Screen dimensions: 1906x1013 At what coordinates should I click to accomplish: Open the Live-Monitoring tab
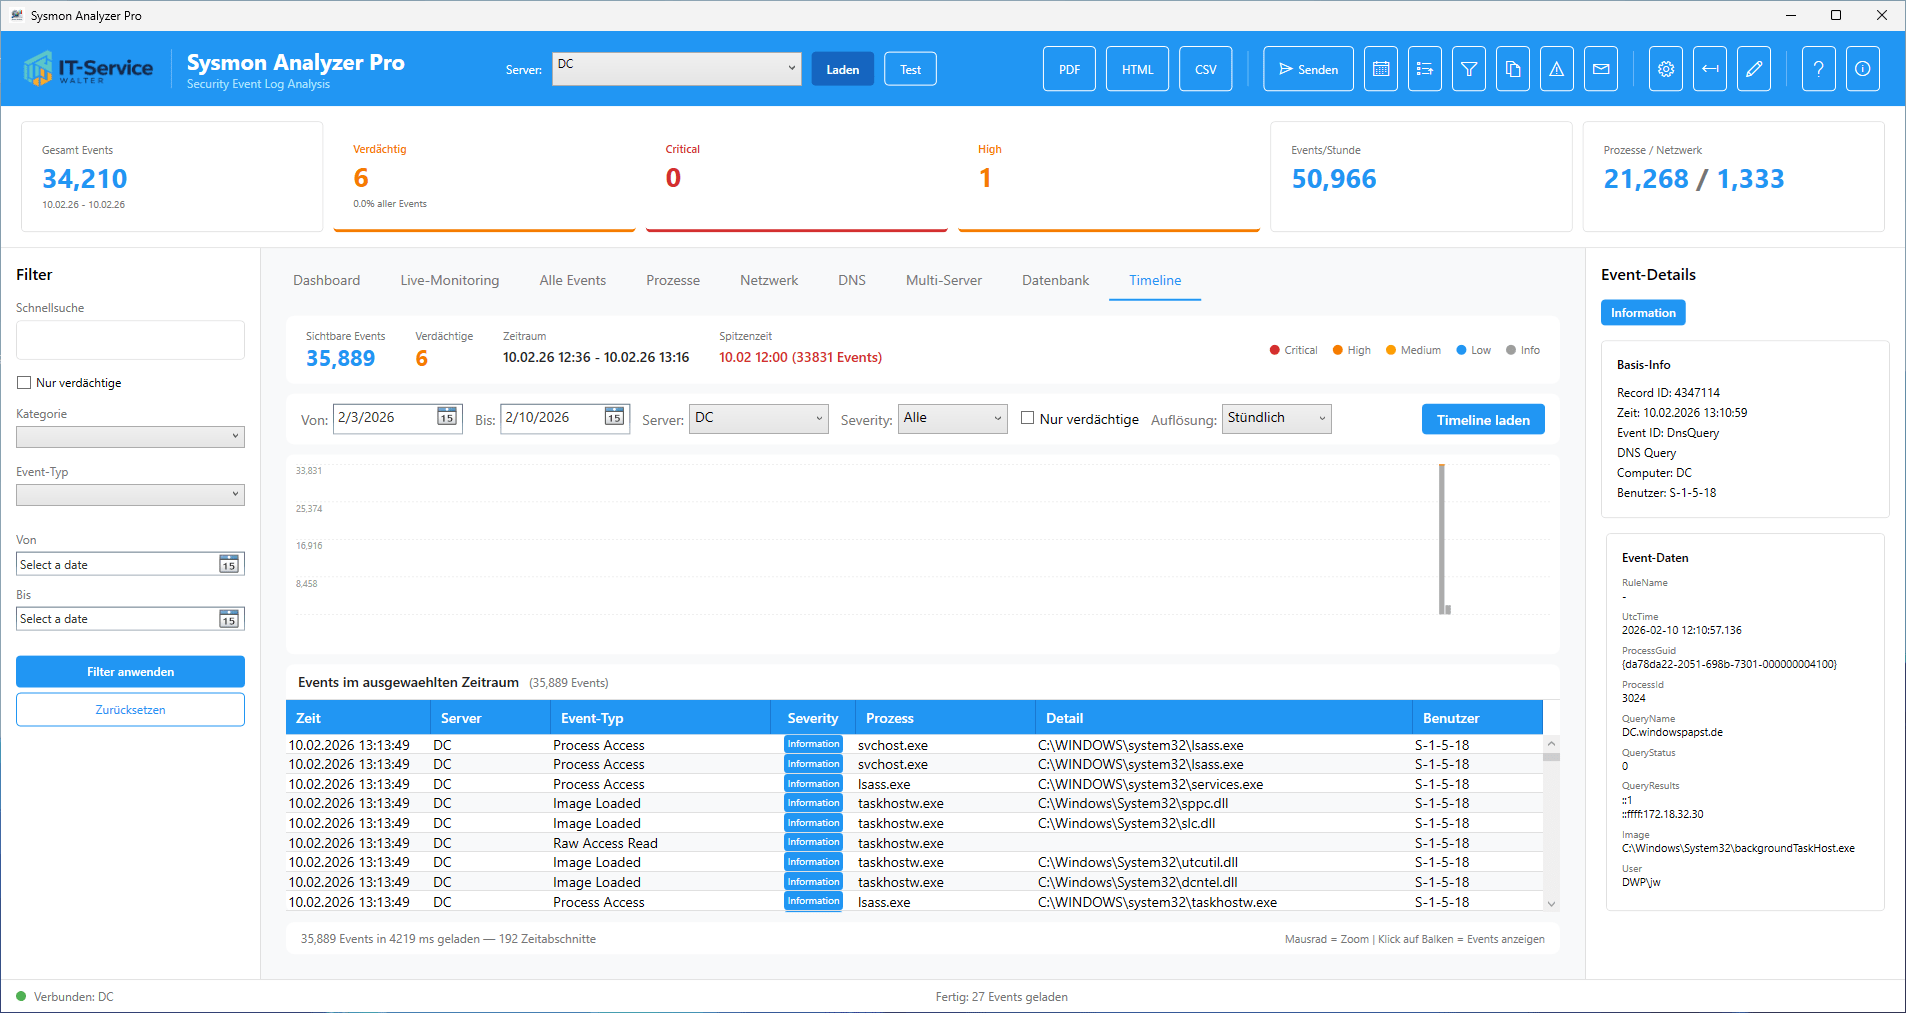(x=449, y=280)
